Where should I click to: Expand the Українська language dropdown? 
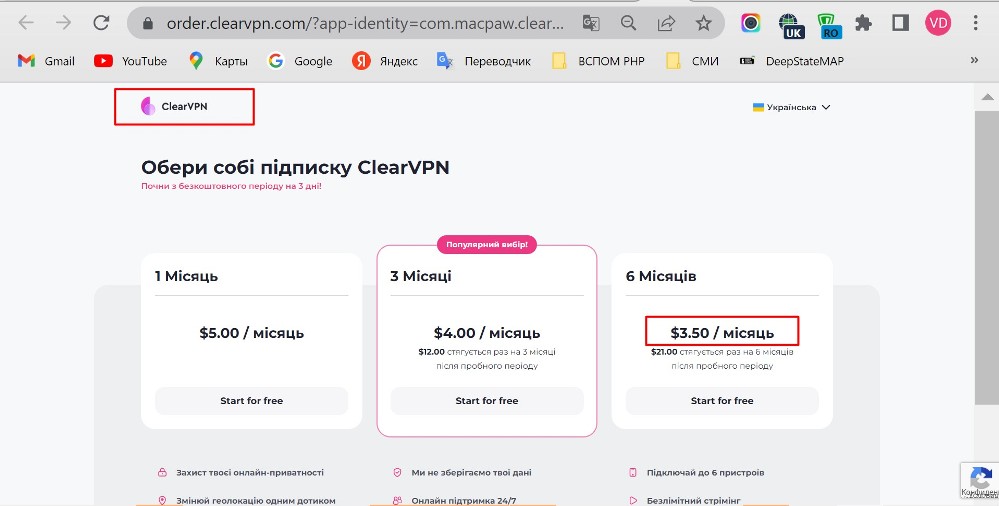click(x=791, y=107)
